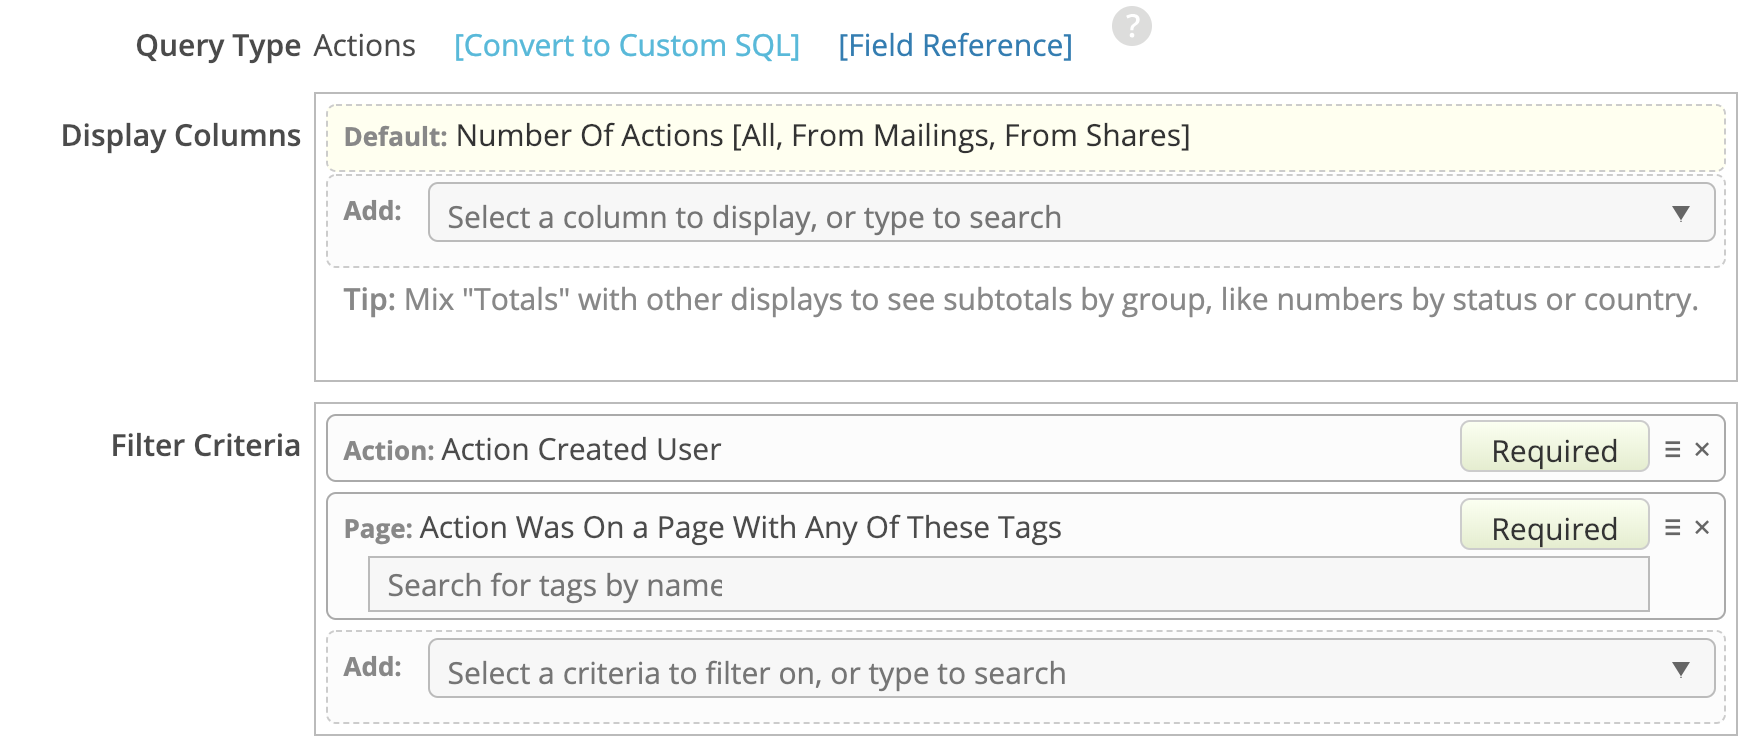The height and width of the screenshot is (748, 1750).
Task: Remove the Action Created User filter
Action: click(x=1702, y=450)
